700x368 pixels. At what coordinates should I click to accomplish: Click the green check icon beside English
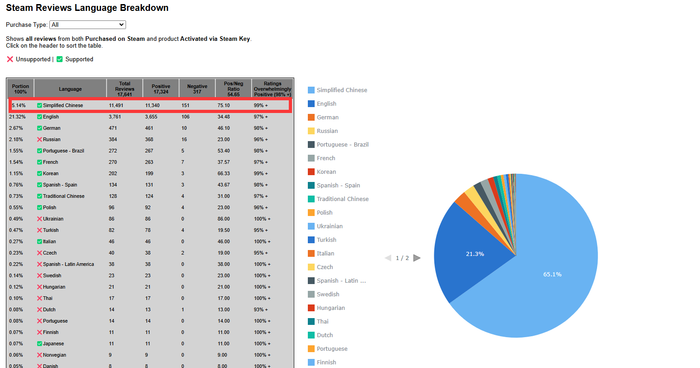[39, 117]
